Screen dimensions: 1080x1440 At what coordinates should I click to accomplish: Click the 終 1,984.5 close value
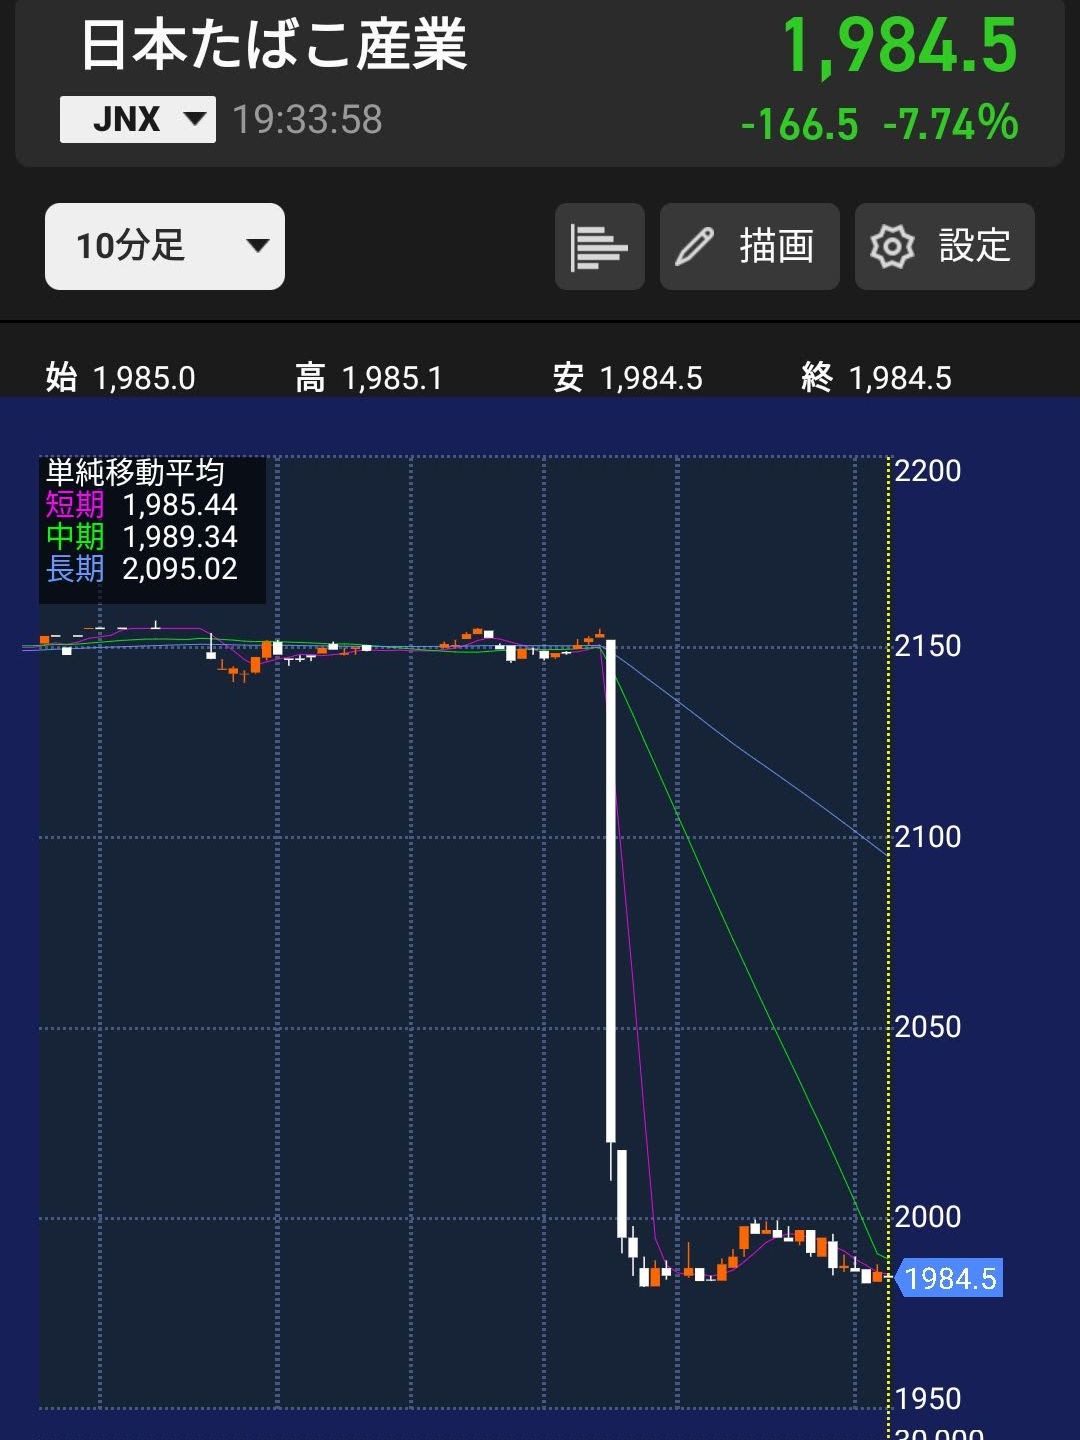click(x=876, y=378)
